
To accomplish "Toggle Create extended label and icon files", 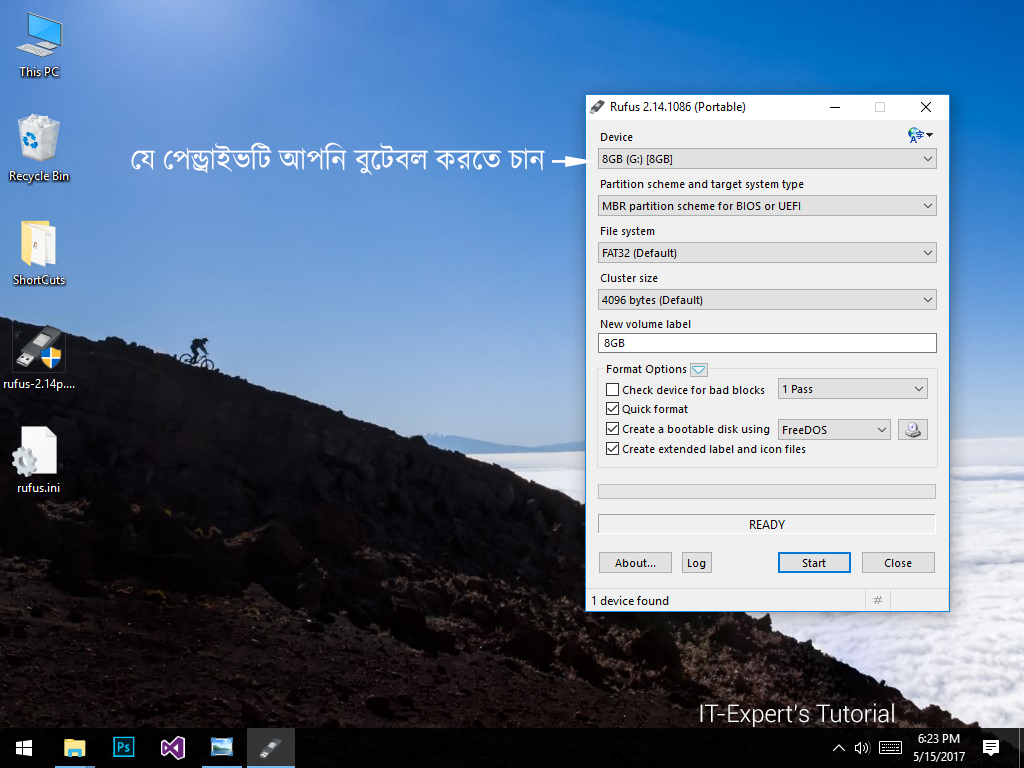I will pyautogui.click(x=613, y=449).
